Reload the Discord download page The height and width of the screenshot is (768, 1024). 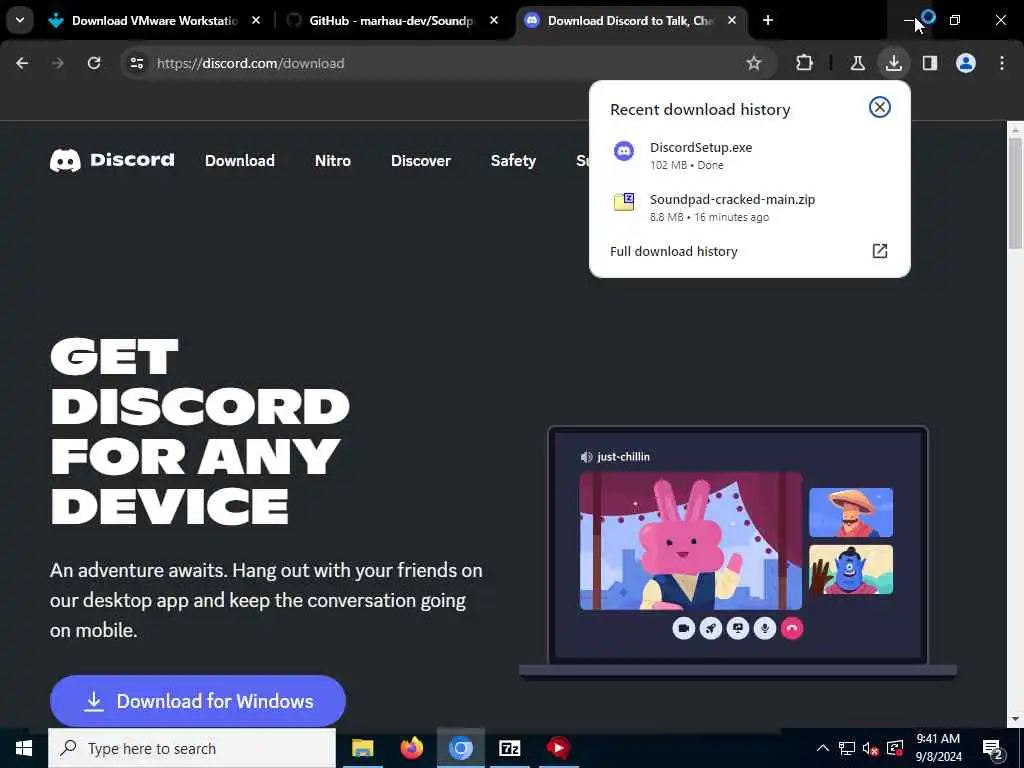coord(94,63)
